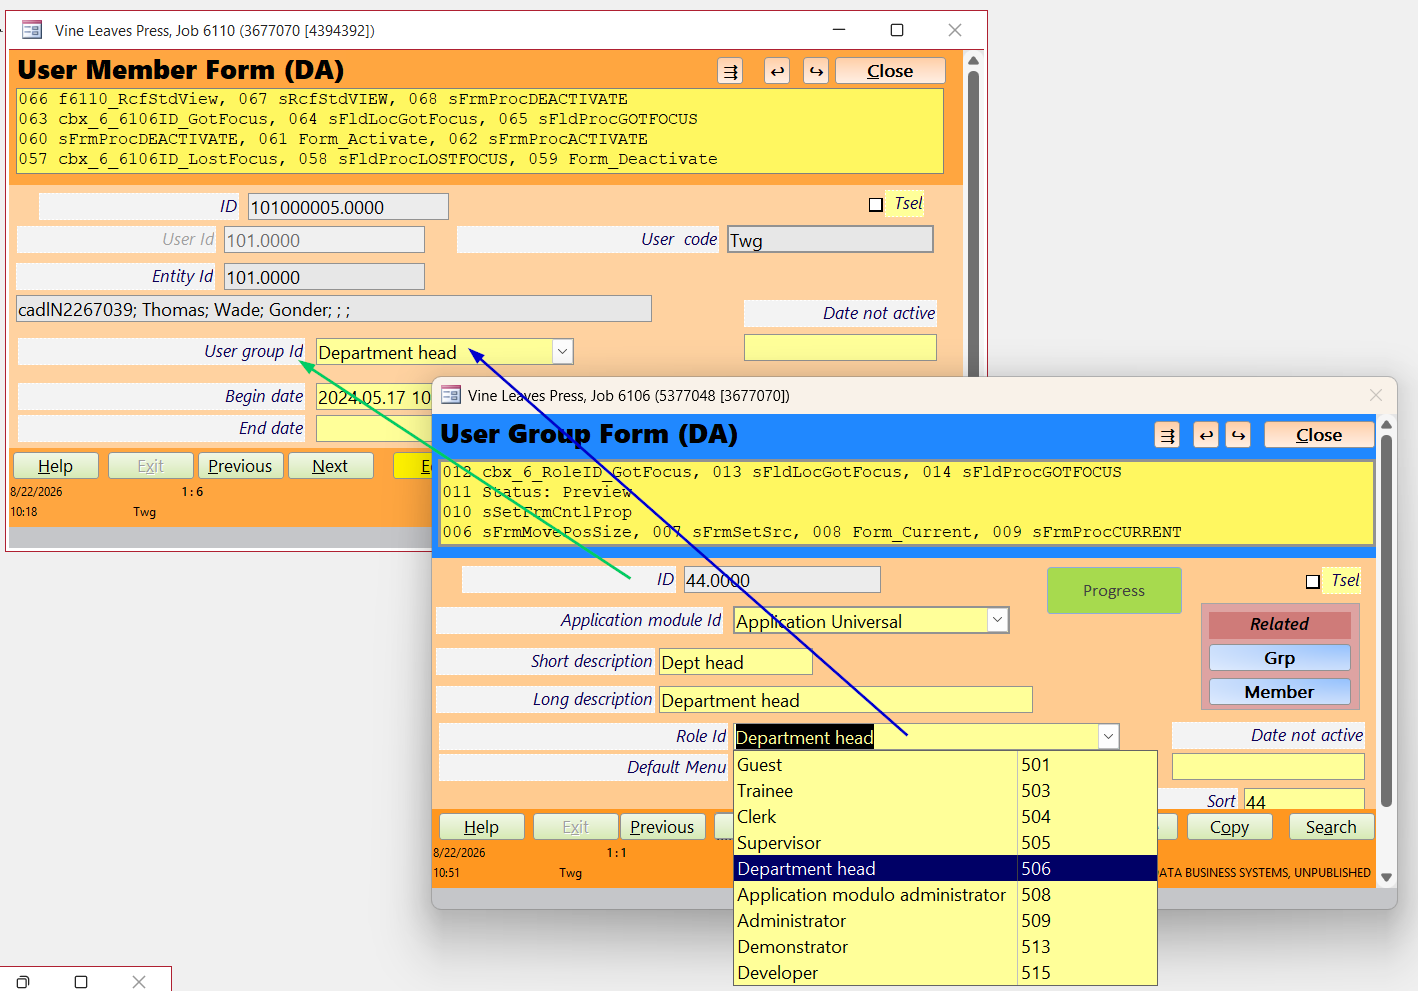1418x991 pixels.
Task: Open related Member records
Action: [1279, 692]
